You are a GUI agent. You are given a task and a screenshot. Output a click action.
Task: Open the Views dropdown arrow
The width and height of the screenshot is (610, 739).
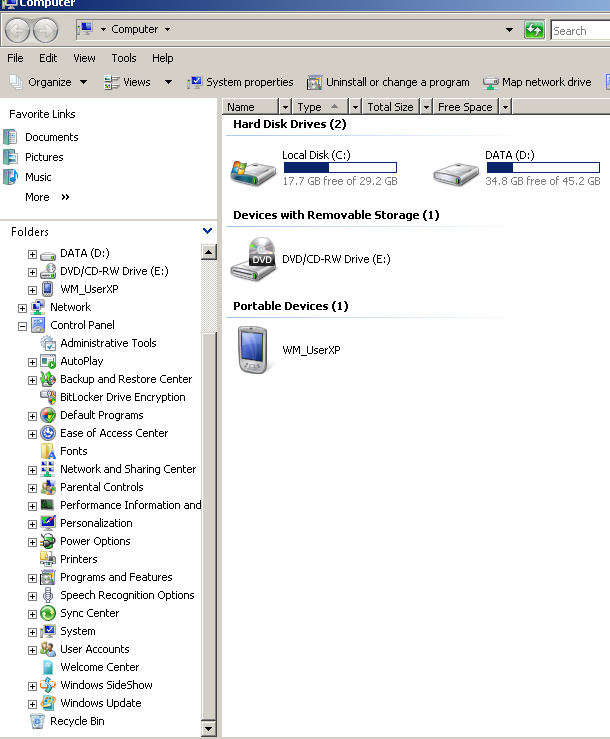[168, 82]
